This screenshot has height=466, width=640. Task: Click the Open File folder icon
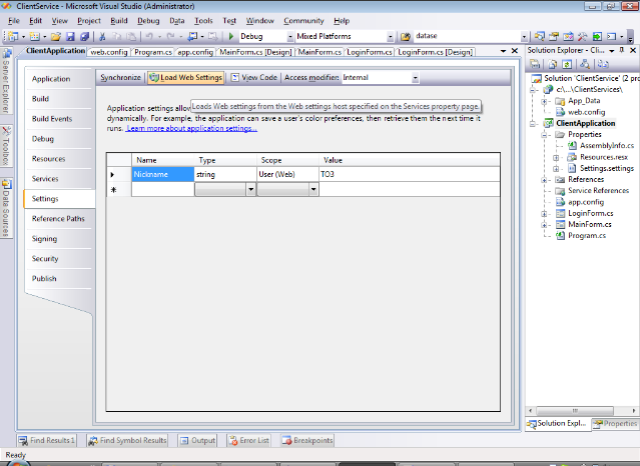(x=56, y=37)
